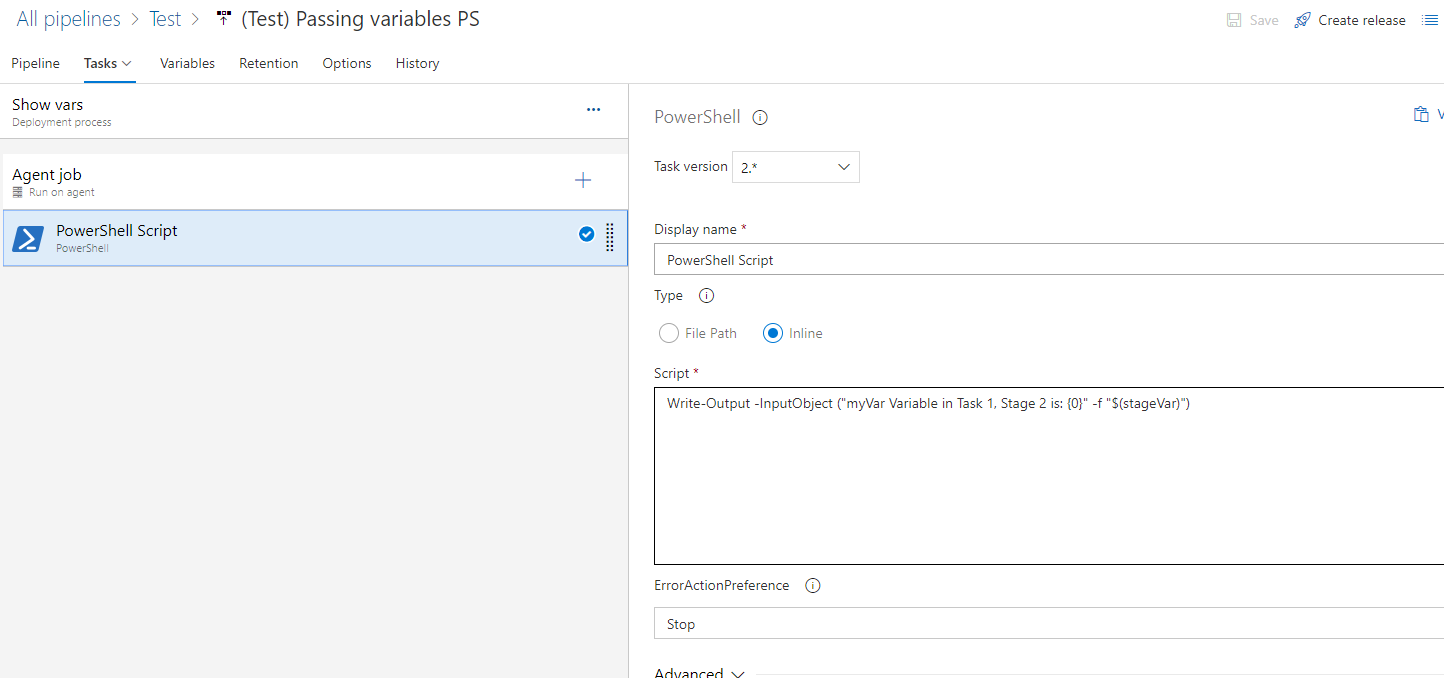
Task: Click the Create release rocket icon
Action: point(1302,20)
